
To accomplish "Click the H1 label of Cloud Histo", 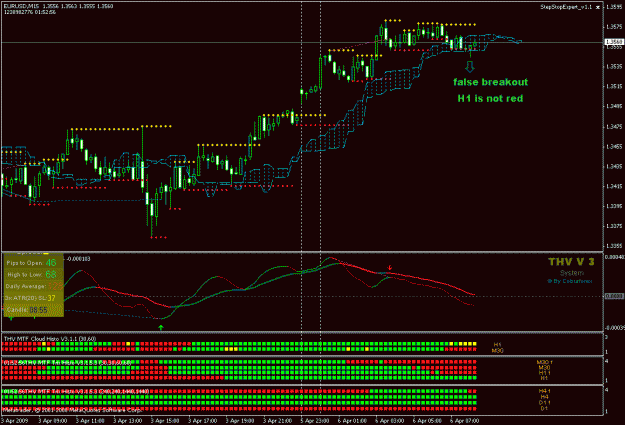I will click(x=497, y=344).
